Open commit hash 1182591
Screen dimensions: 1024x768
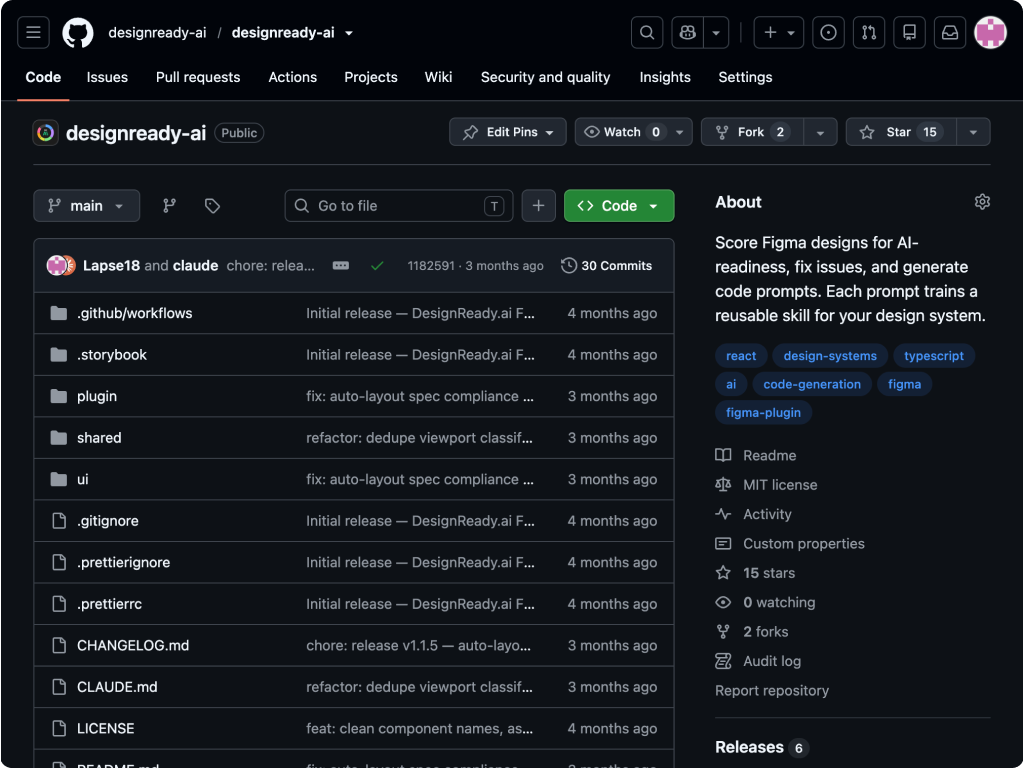point(431,266)
